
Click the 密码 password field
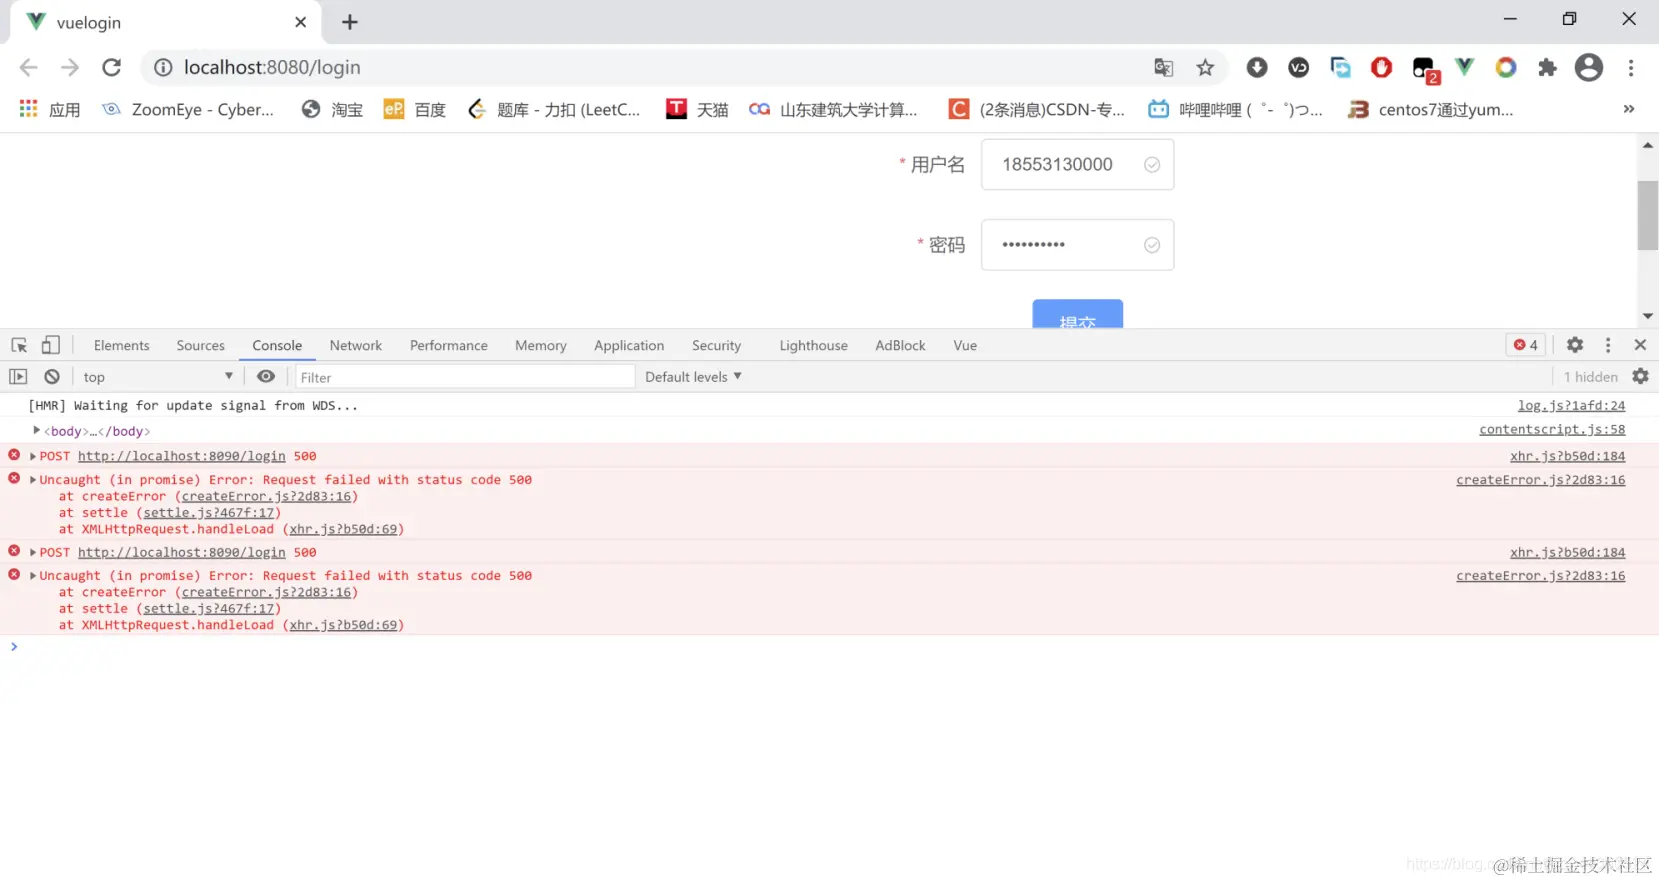click(x=1077, y=245)
